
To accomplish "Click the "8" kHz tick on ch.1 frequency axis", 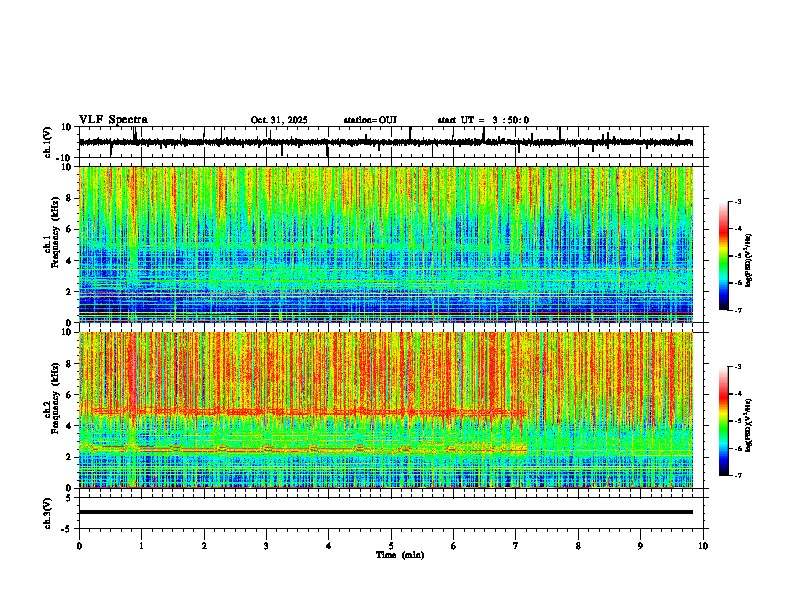I will pos(70,198).
